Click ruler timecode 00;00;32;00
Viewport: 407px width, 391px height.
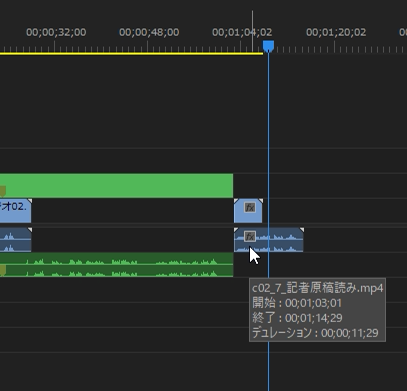pyautogui.click(x=56, y=32)
